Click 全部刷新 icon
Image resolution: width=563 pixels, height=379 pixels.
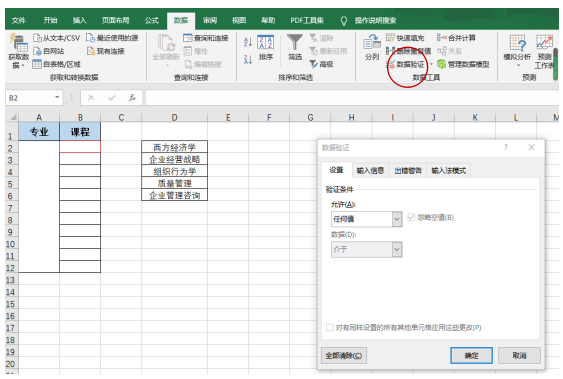pos(166,43)
